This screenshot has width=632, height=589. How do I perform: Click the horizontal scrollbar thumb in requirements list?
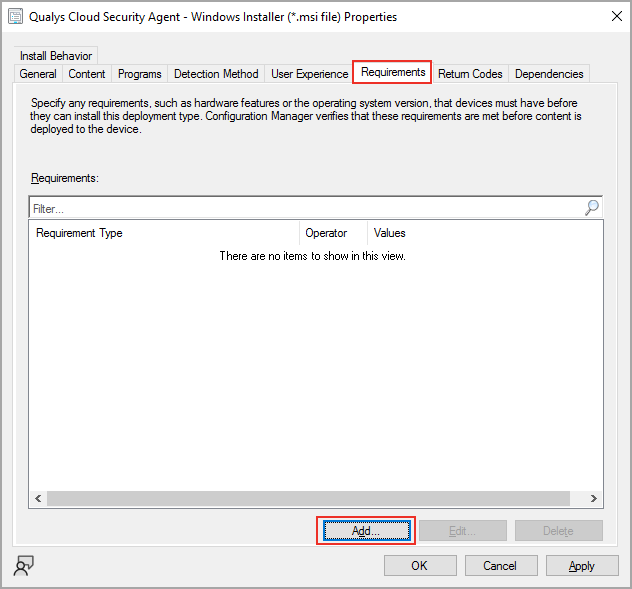(x=308, y=498)
